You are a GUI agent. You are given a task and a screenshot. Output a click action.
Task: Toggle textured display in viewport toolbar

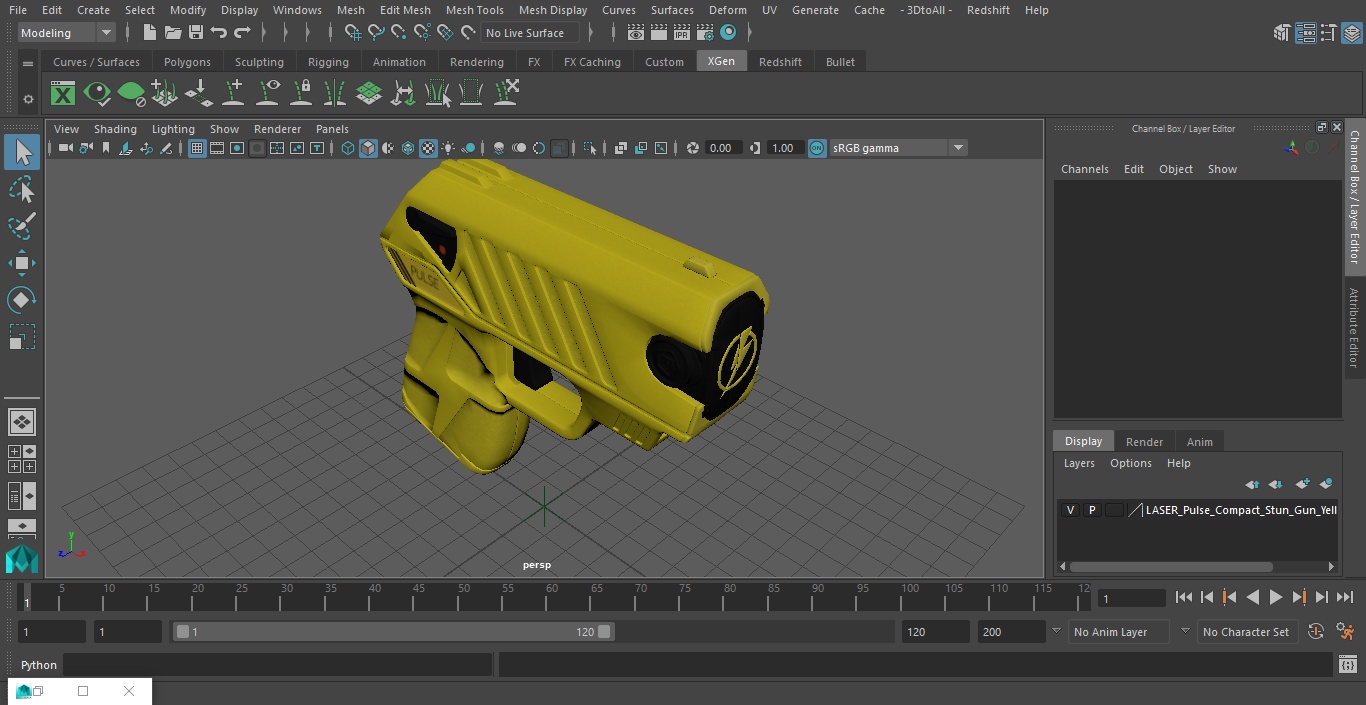tap(428, 148)
